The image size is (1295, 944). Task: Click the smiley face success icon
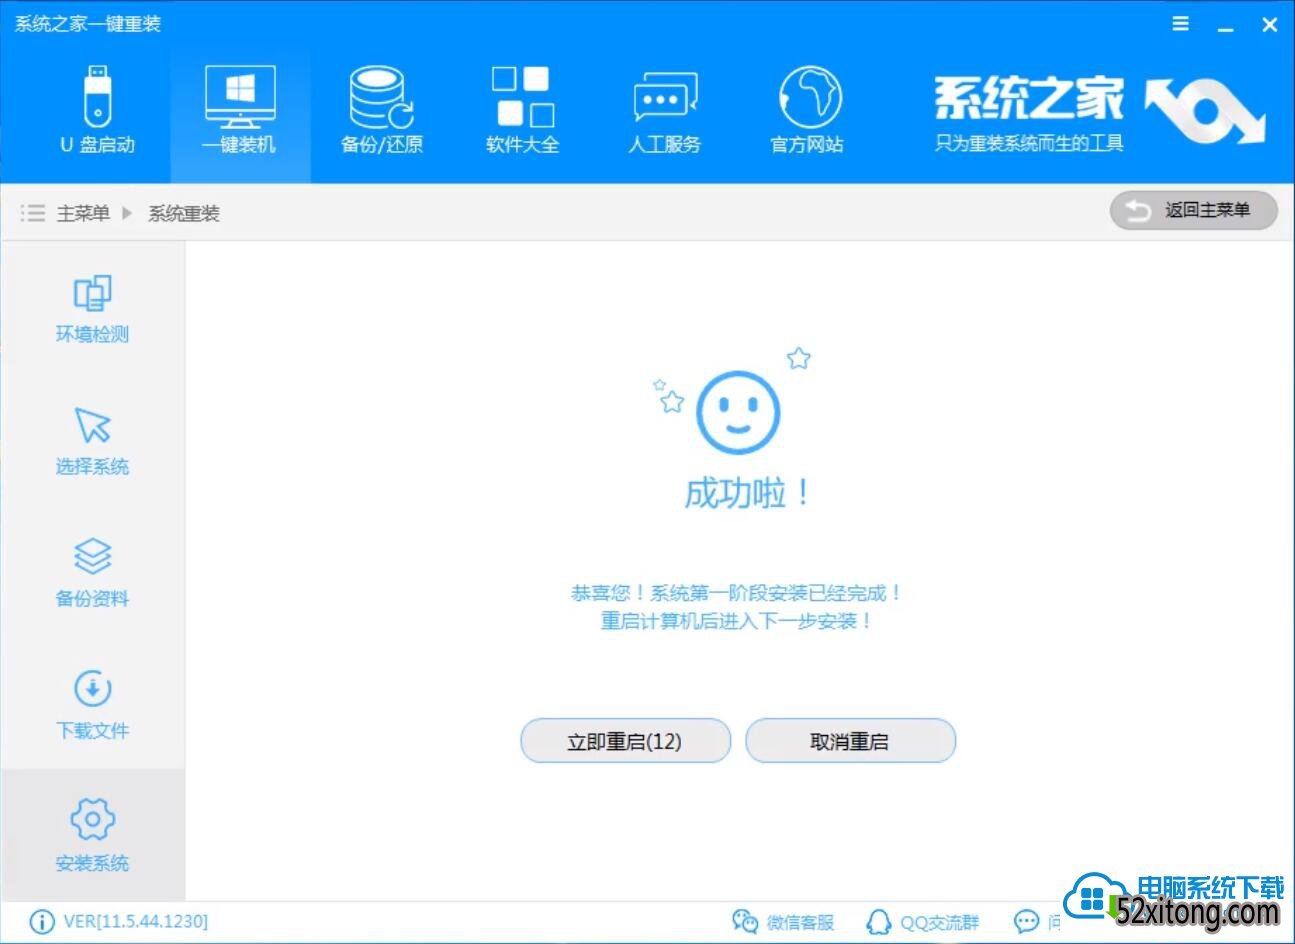[x=738, y=411]
